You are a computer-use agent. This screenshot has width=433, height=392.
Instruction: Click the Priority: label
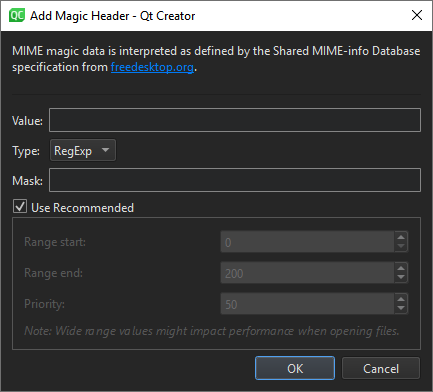[44, 304]
